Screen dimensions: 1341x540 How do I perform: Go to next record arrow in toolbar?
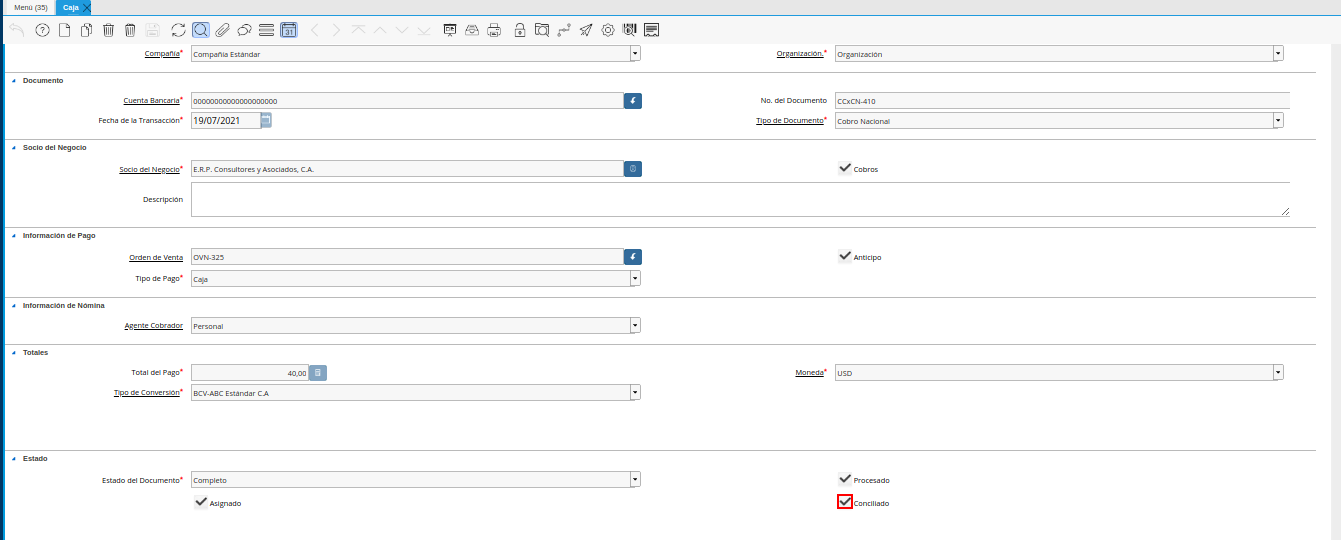coord(336,30)
